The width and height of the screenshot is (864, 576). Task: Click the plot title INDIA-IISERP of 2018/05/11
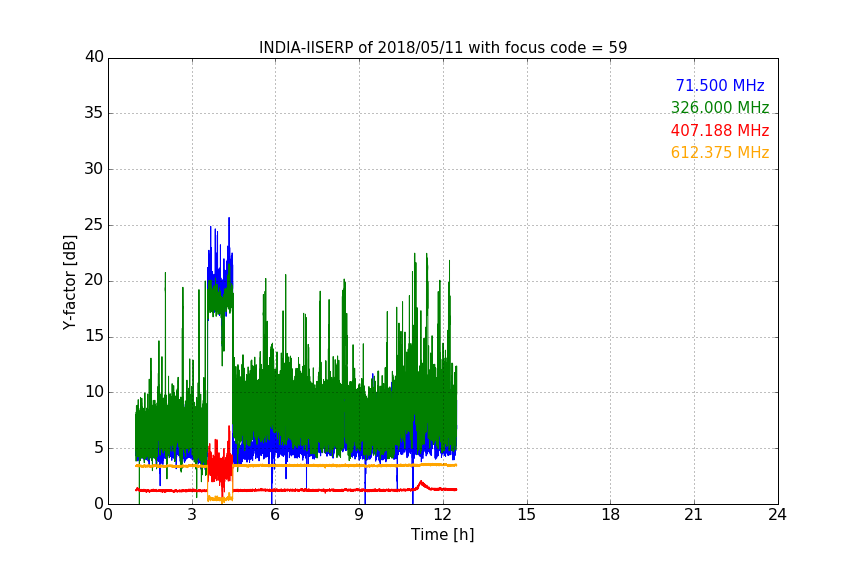443,47
